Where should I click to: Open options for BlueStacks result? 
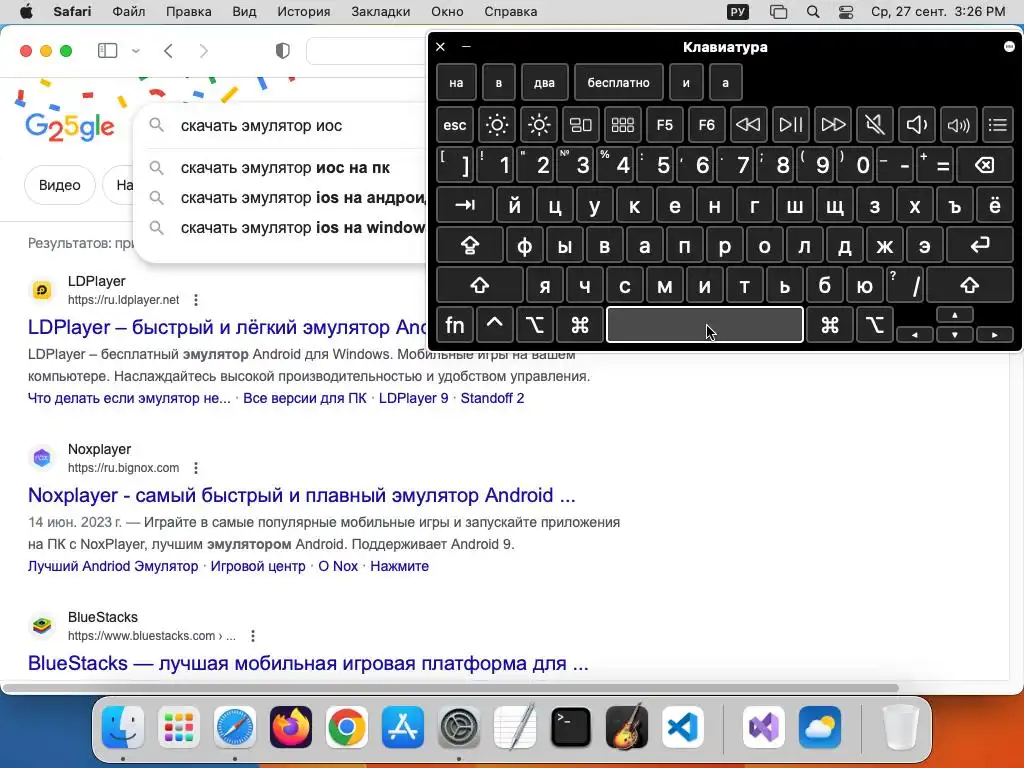tap(253, 635)
